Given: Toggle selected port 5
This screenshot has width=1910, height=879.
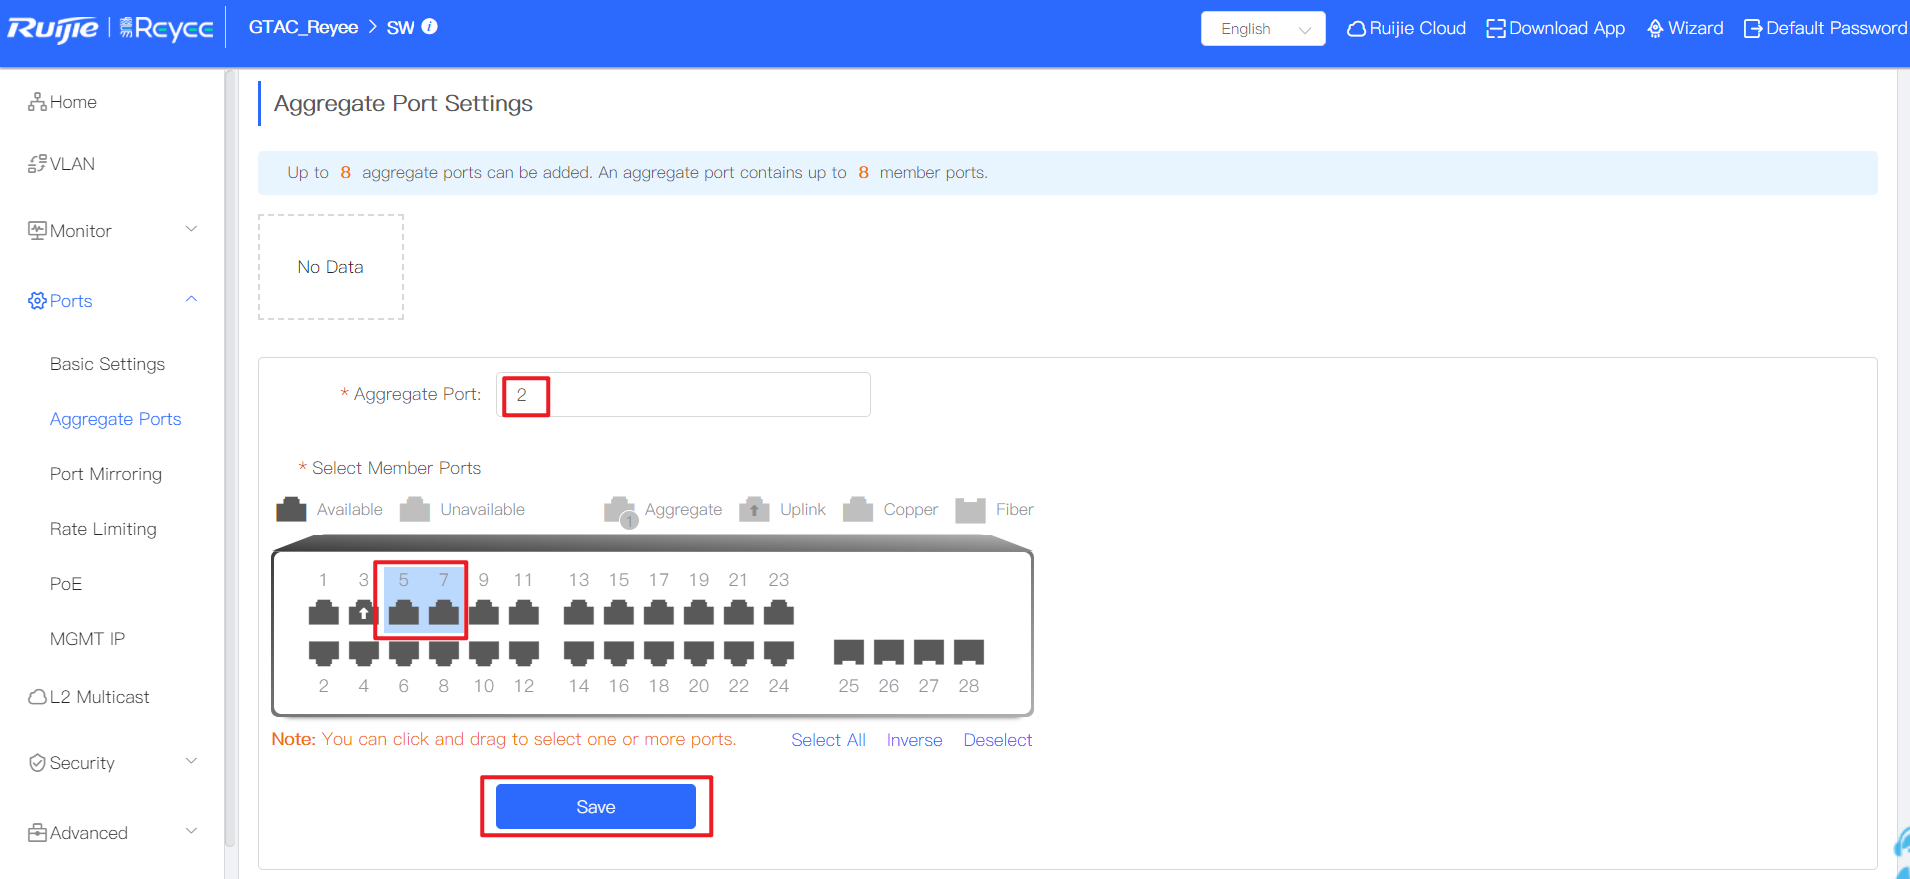Looking at the screenshot, I should point(403,612).
